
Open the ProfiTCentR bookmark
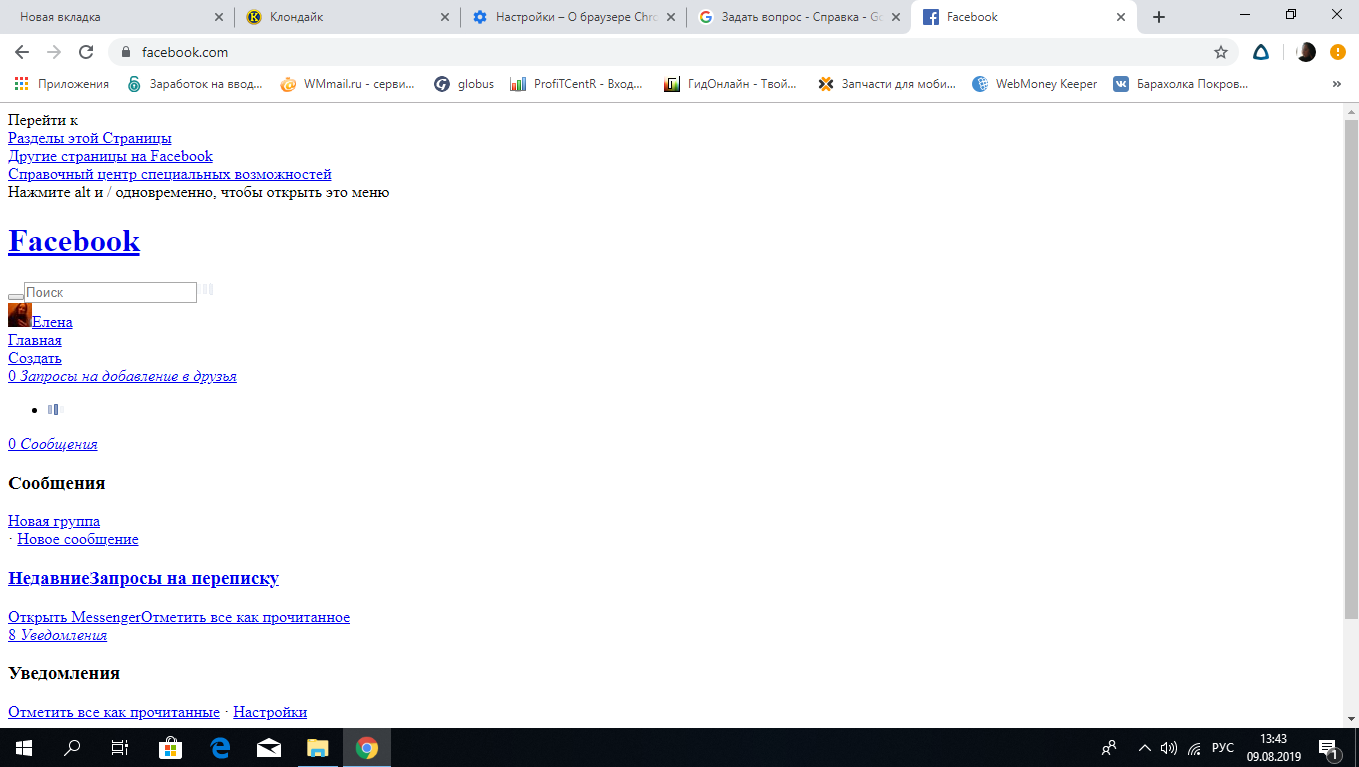576,84
